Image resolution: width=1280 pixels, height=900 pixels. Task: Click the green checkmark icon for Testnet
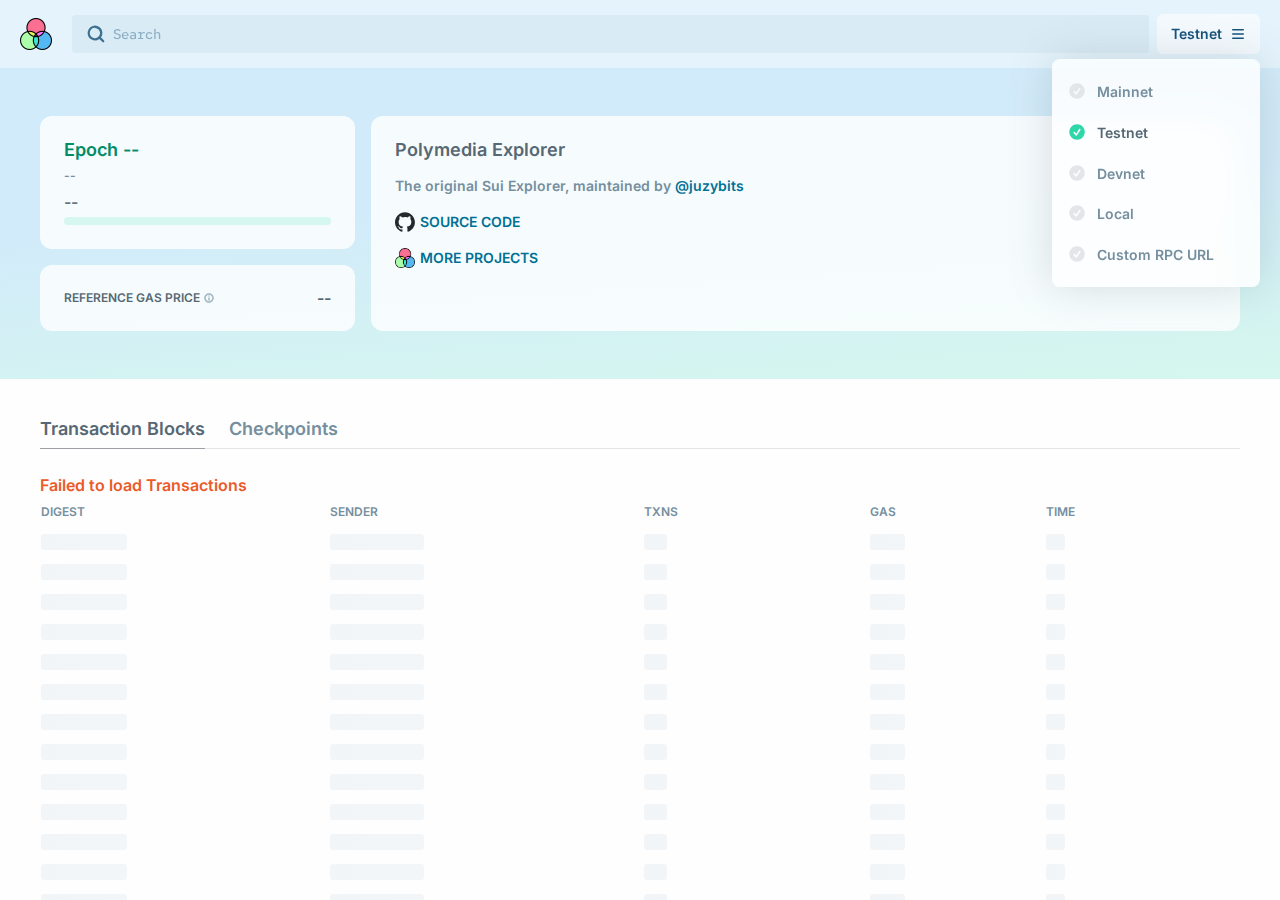click(x=1077, y=132)
